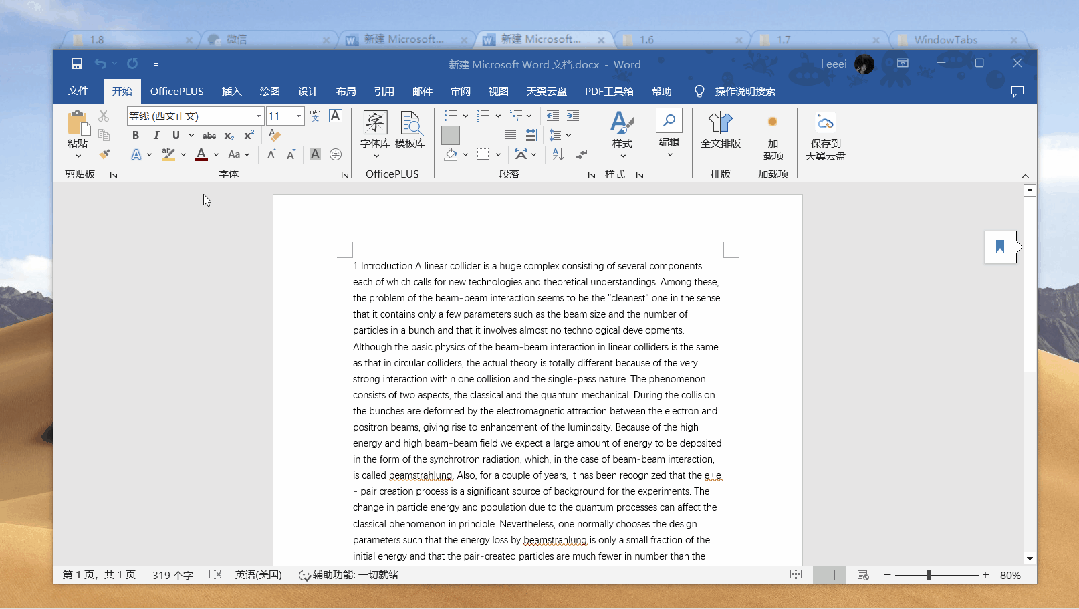
Task: Open the 视图 ribbon tab
Action: point(498,92)
